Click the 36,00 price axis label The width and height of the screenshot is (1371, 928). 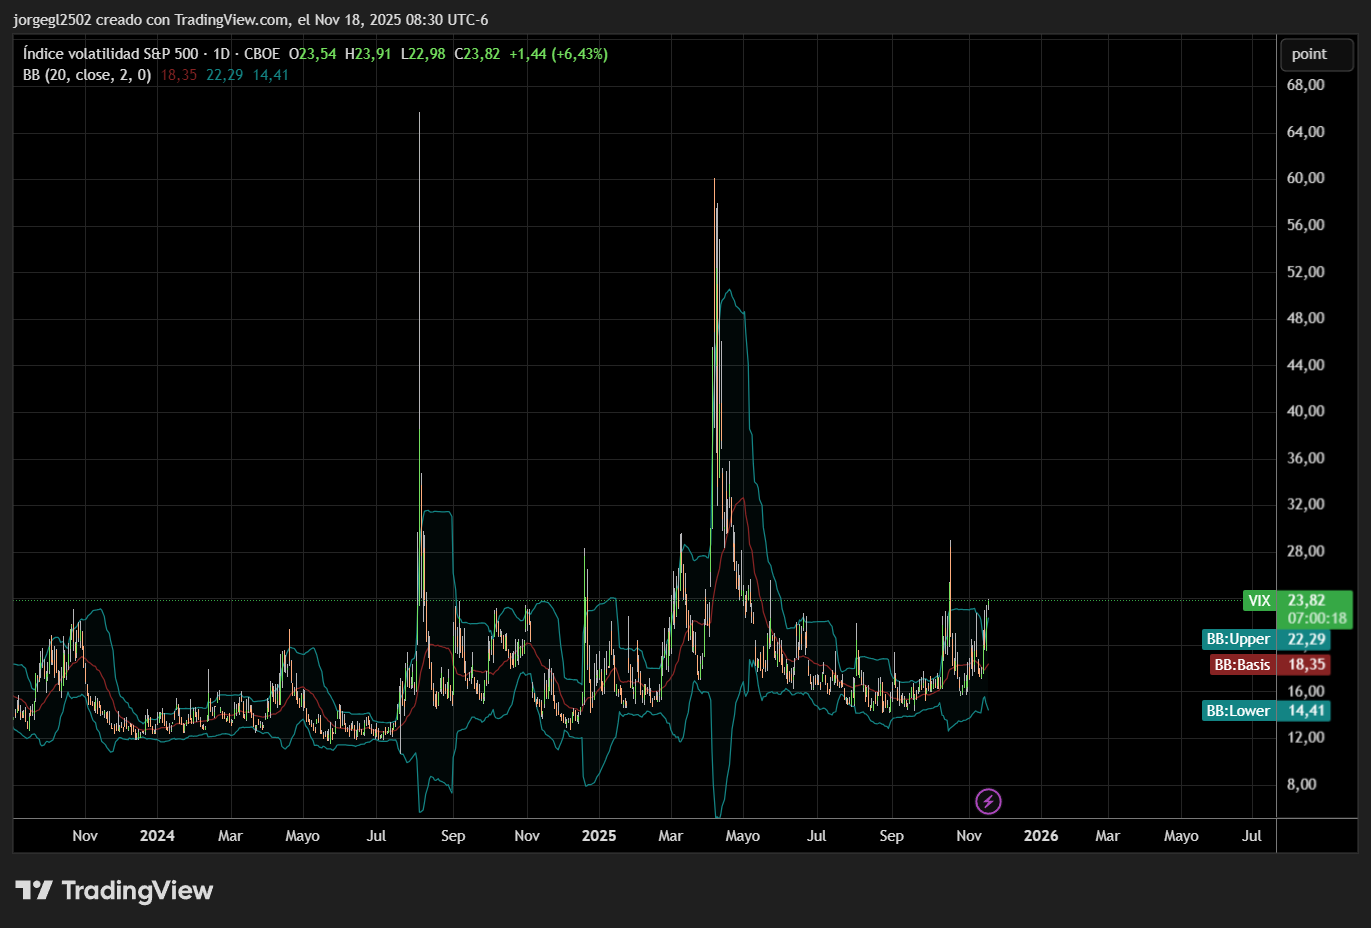coord(1305,458)
